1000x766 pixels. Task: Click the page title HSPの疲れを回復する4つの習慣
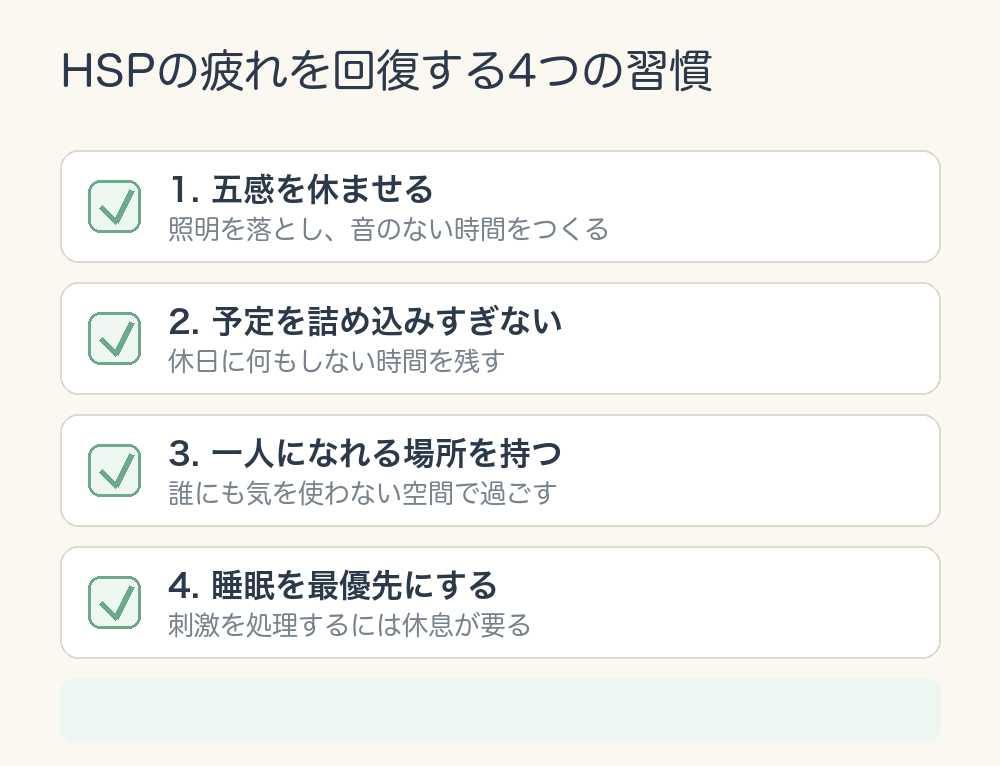(386, 70)
